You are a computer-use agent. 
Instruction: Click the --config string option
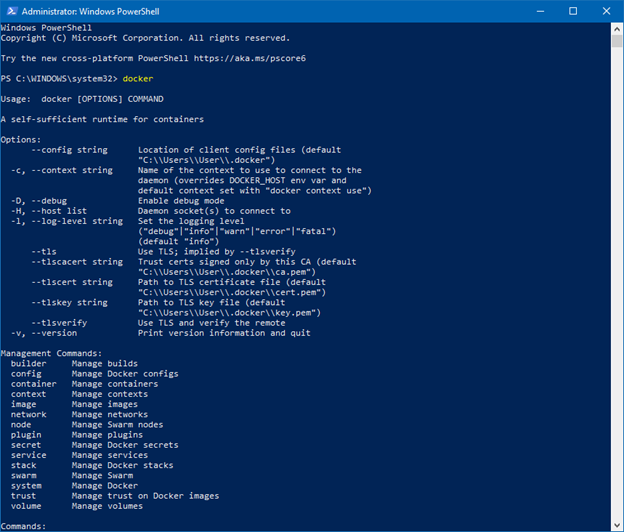[x=69, y=150]
